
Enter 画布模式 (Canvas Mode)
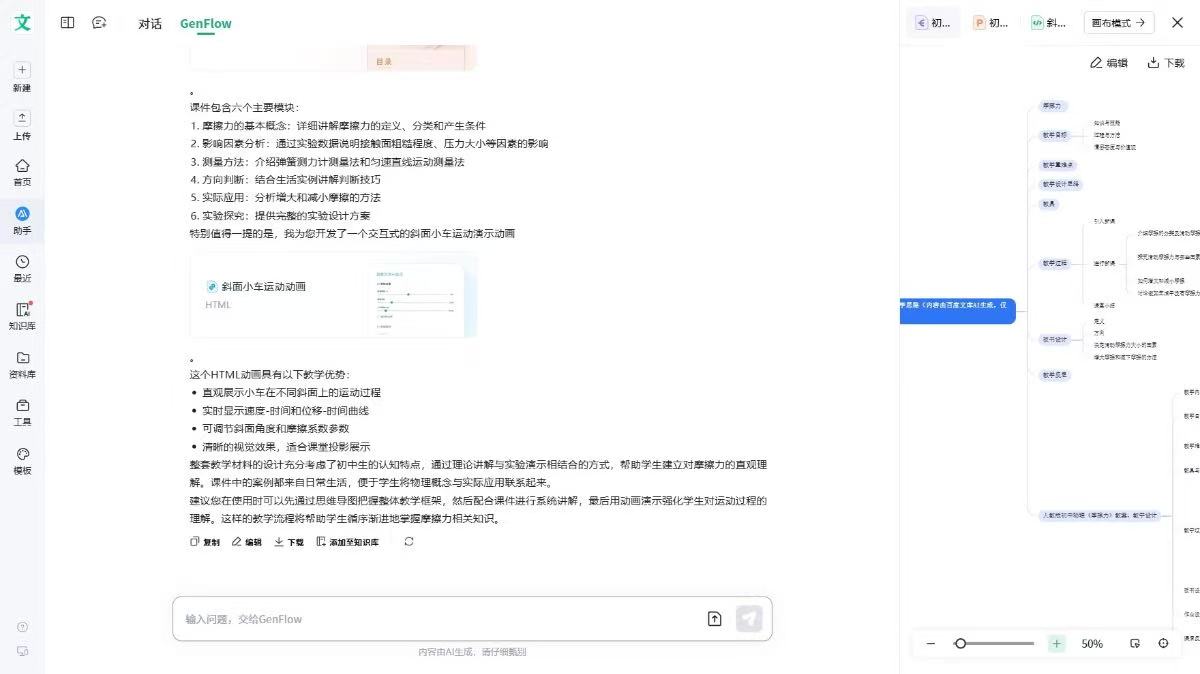(x=1118, y=21)
